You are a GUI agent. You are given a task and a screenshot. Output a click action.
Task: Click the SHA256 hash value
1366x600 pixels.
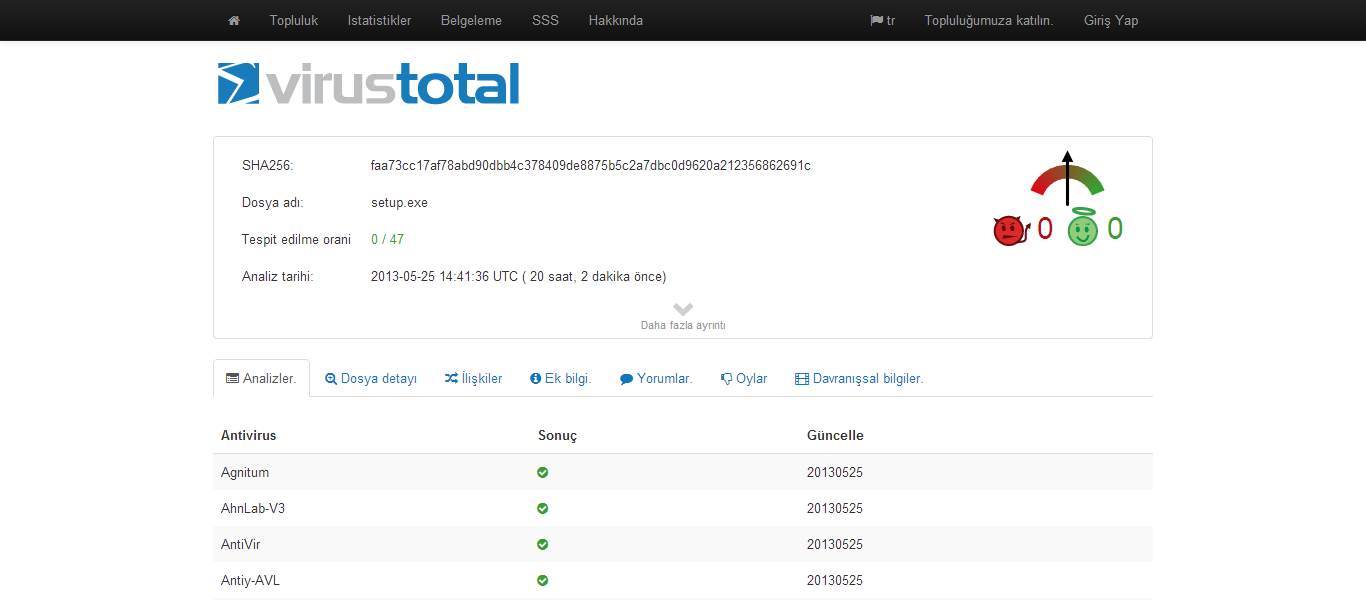click(x=591, y=165)
